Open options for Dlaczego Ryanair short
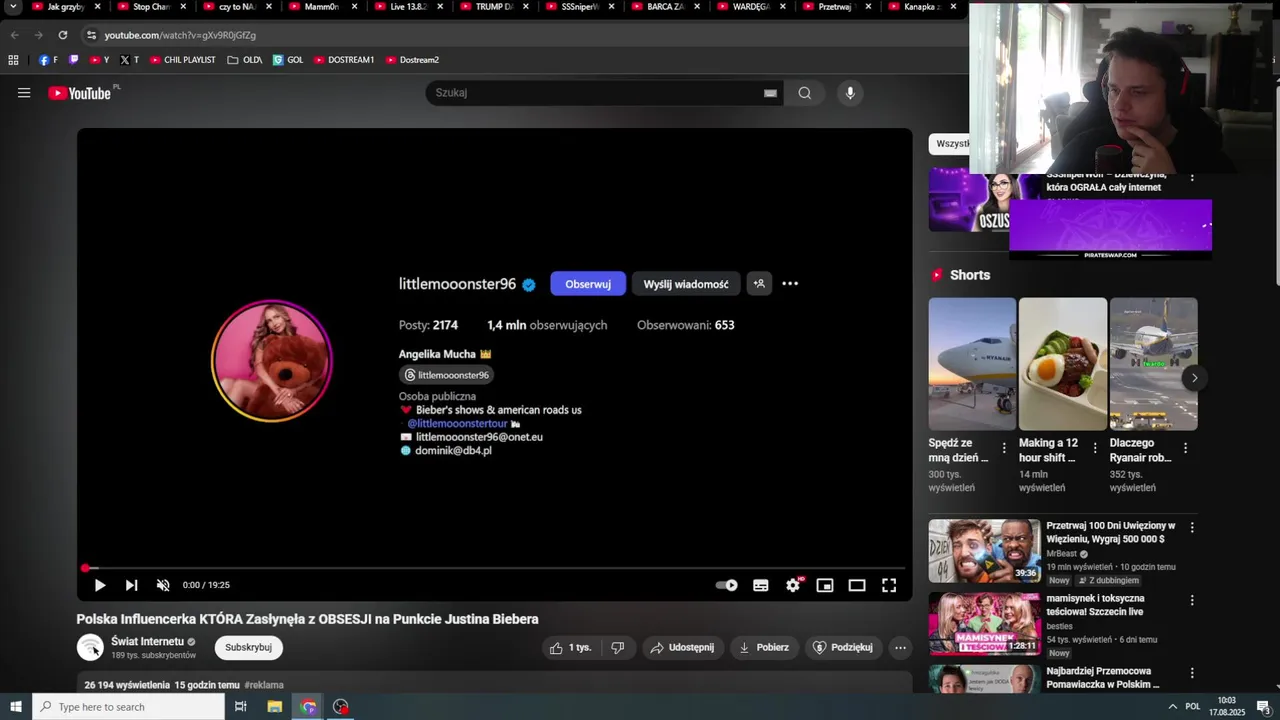Image resolution: width=1280 pixels, height=720 pixels. [x=1185, y=448]
